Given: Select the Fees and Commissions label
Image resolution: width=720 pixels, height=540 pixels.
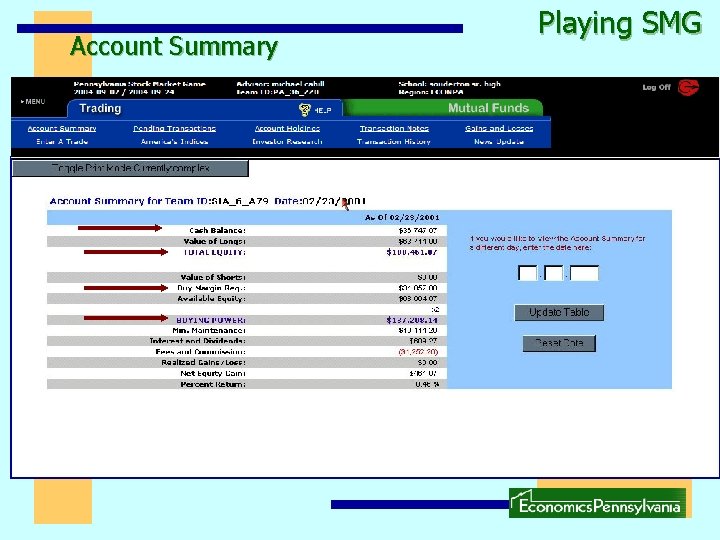Looking at the screenshot, I should (201, 352).
